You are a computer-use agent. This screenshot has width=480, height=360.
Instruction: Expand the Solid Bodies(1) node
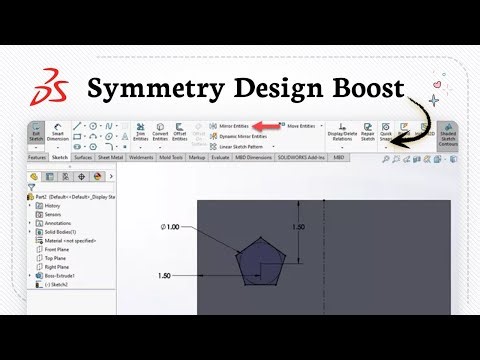point(30,232)
